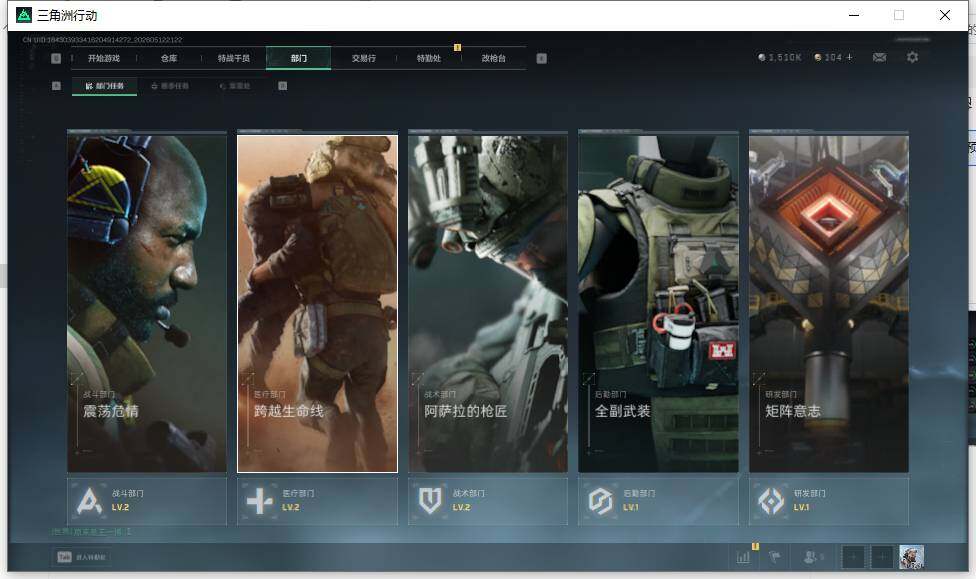Screen dimensions: 976x579
Task: Click the 战术部门 LV.2 label
Action: tap(461, 507)
